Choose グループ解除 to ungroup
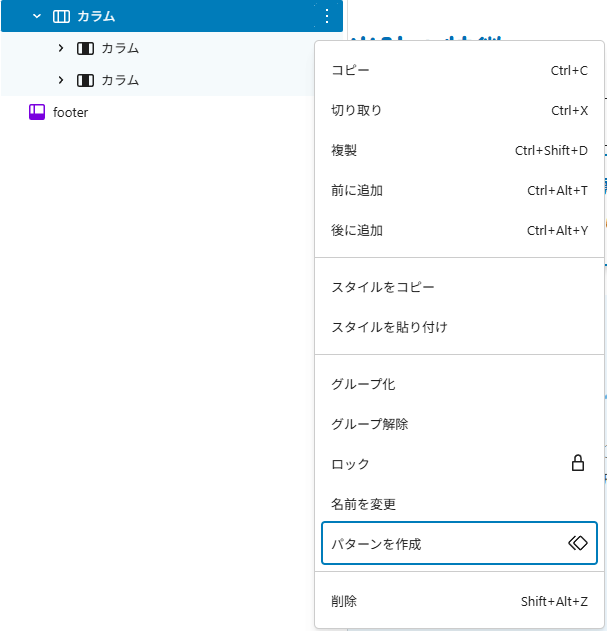Image resolution: width=607 pixels, height=631 pixels. (x=459, y=424)
